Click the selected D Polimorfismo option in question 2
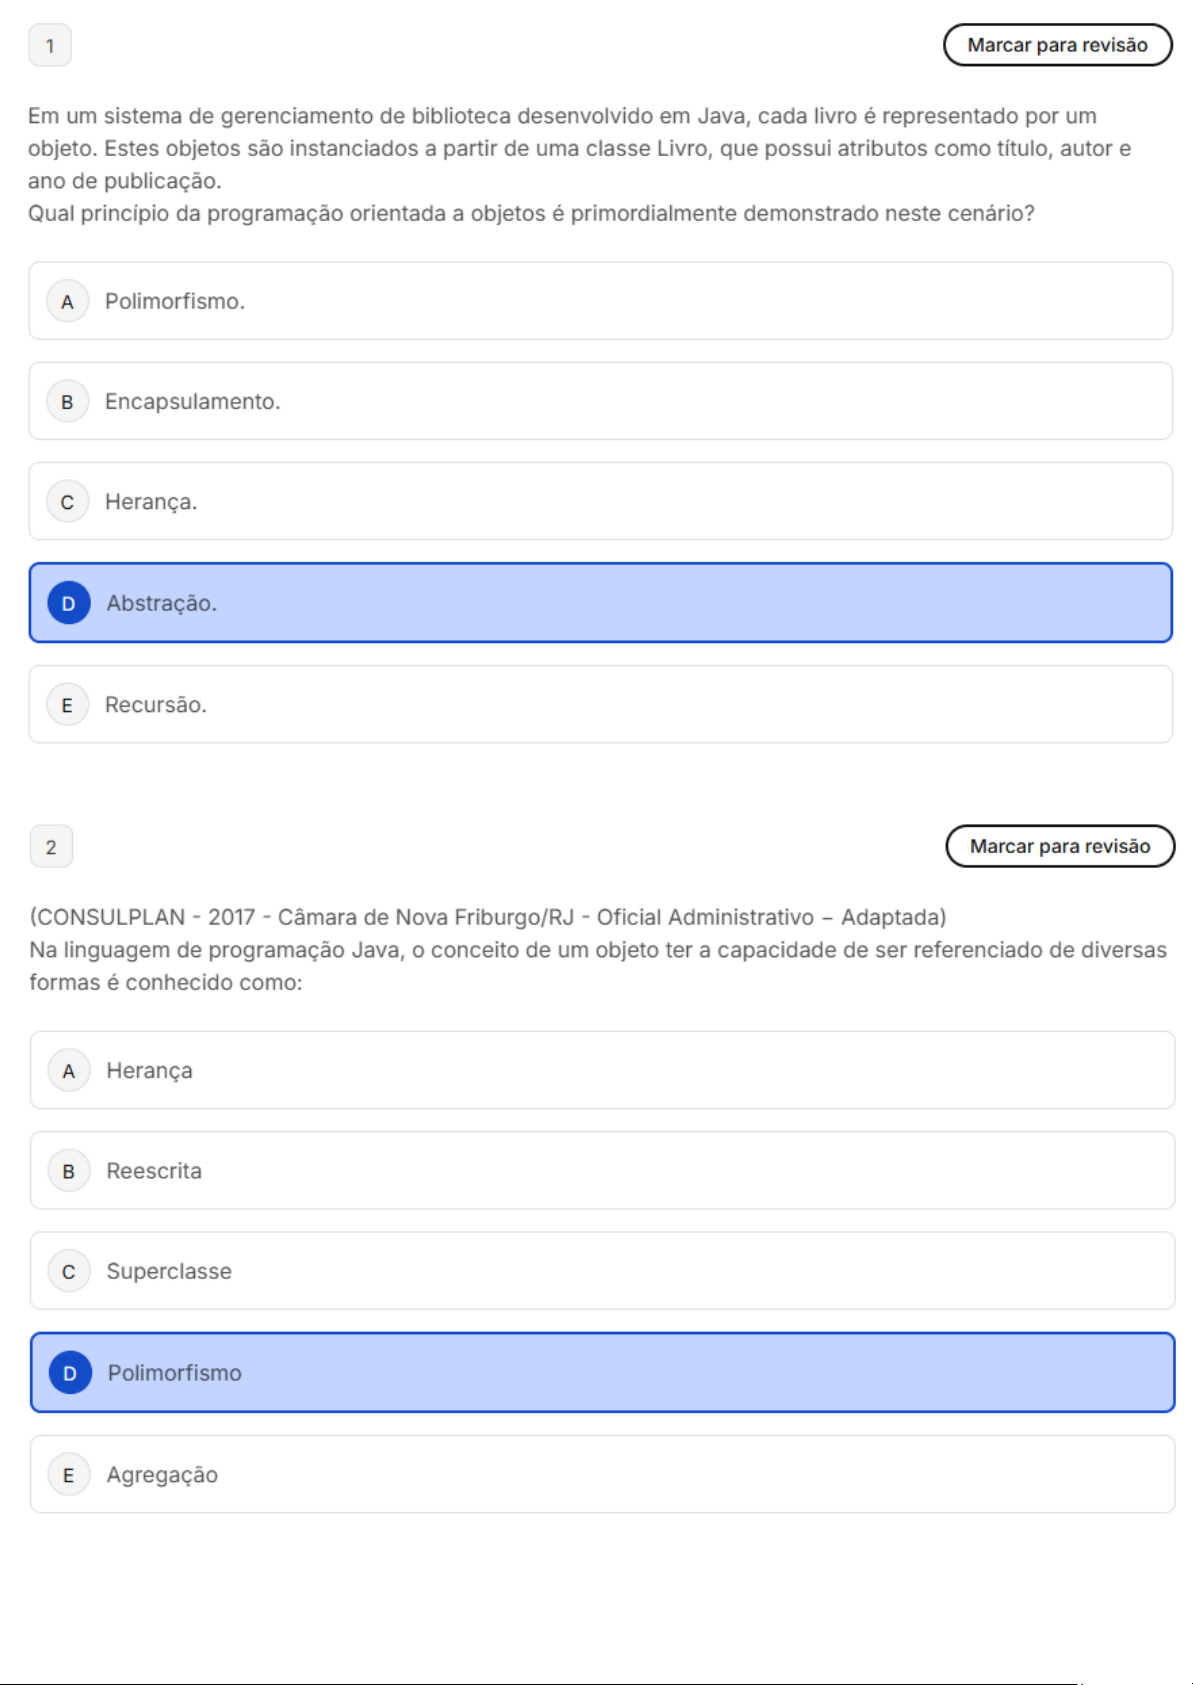Screen dimensions: 1193x1685 (602, 1372)
